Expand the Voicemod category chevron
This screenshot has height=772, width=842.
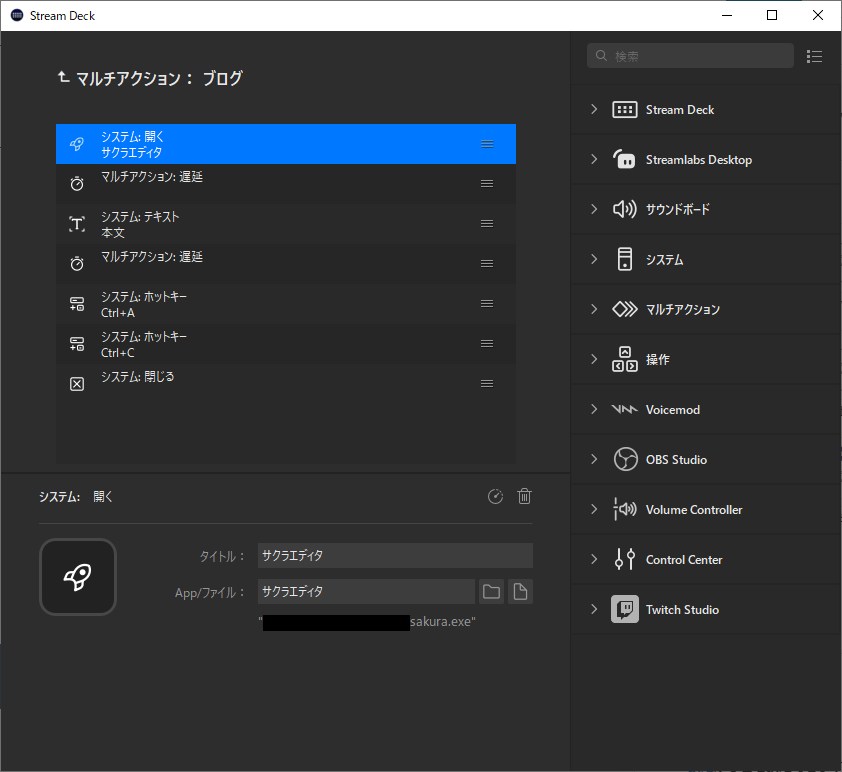pos(594,409)
